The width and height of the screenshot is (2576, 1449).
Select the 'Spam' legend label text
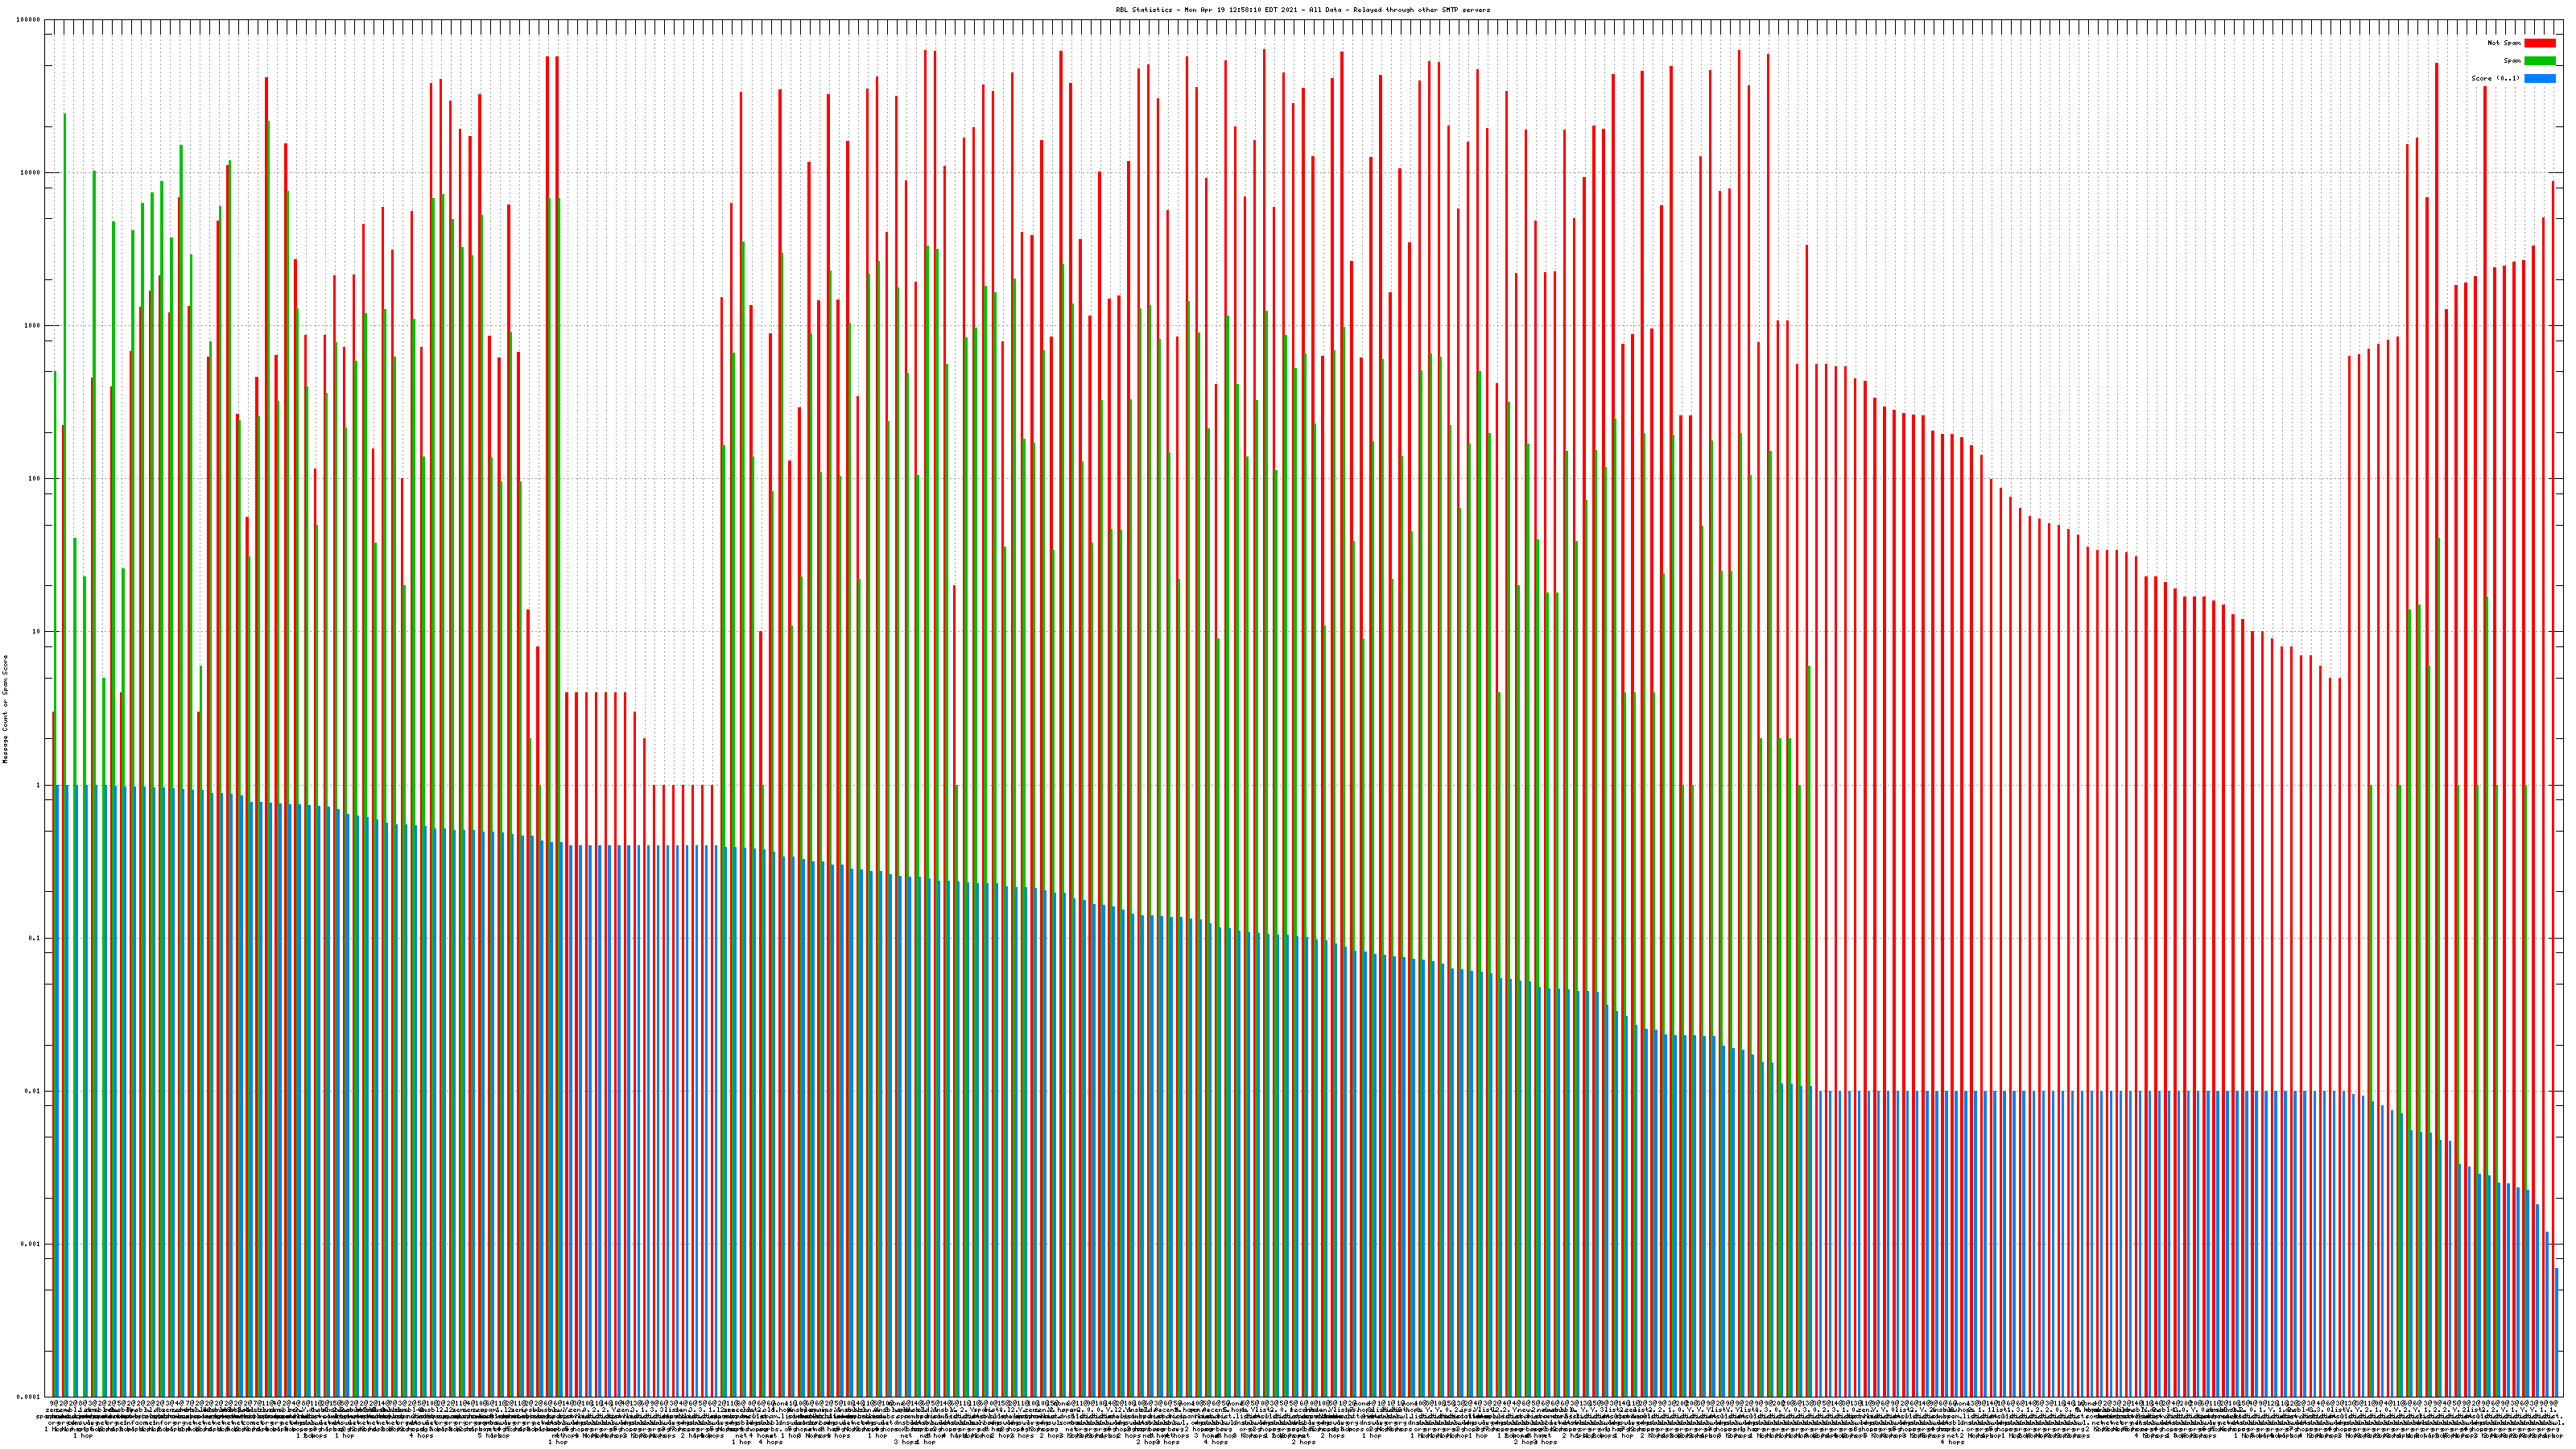click(x=2511, y=61)
